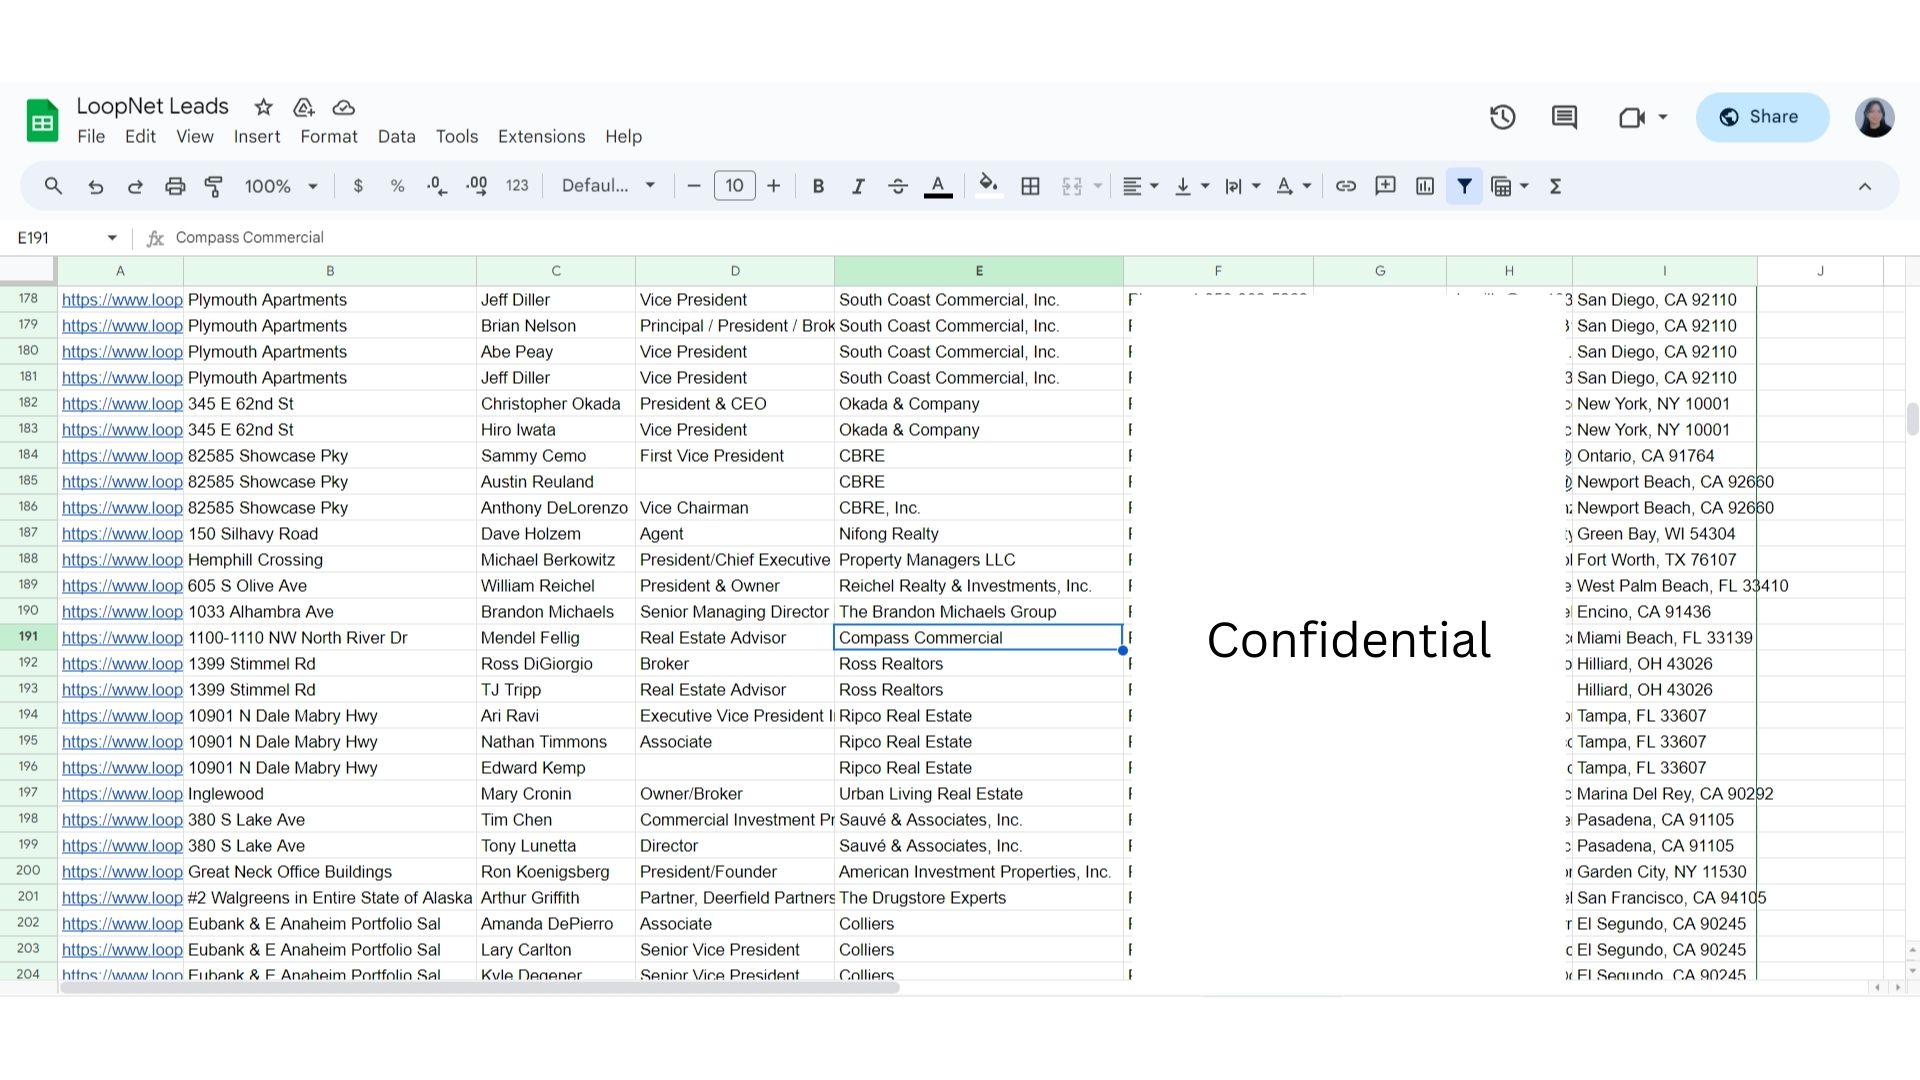Open the Extensions menu

click(541, 137)
